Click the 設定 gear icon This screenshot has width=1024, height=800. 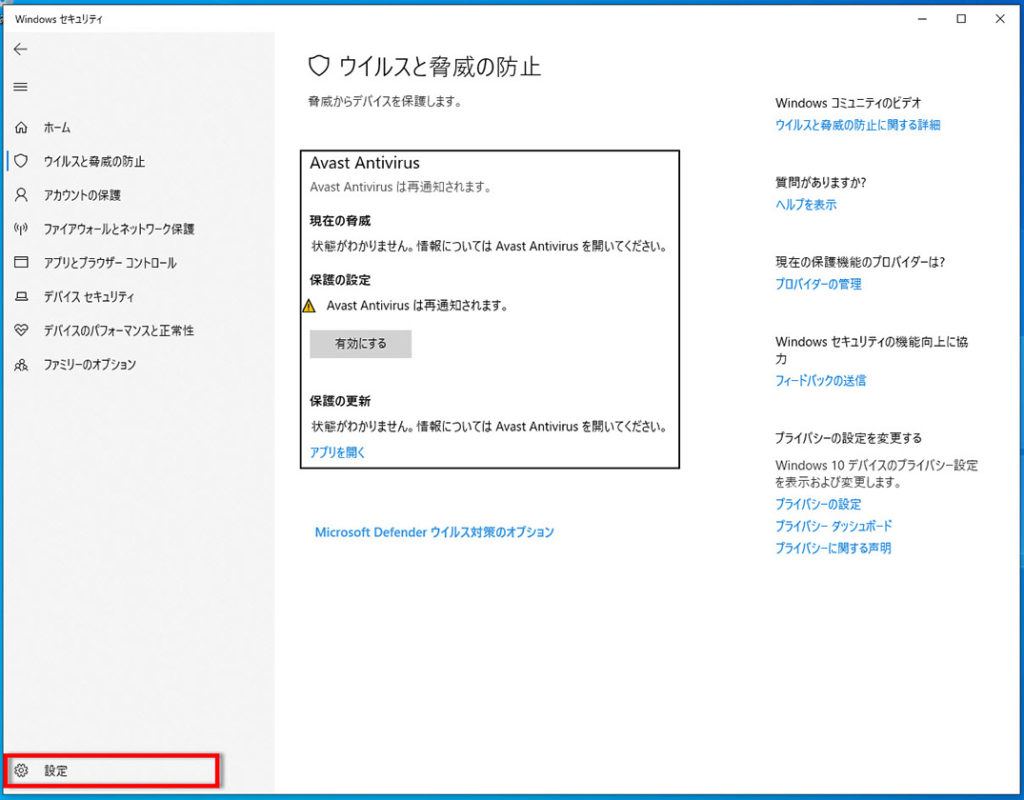21,771
